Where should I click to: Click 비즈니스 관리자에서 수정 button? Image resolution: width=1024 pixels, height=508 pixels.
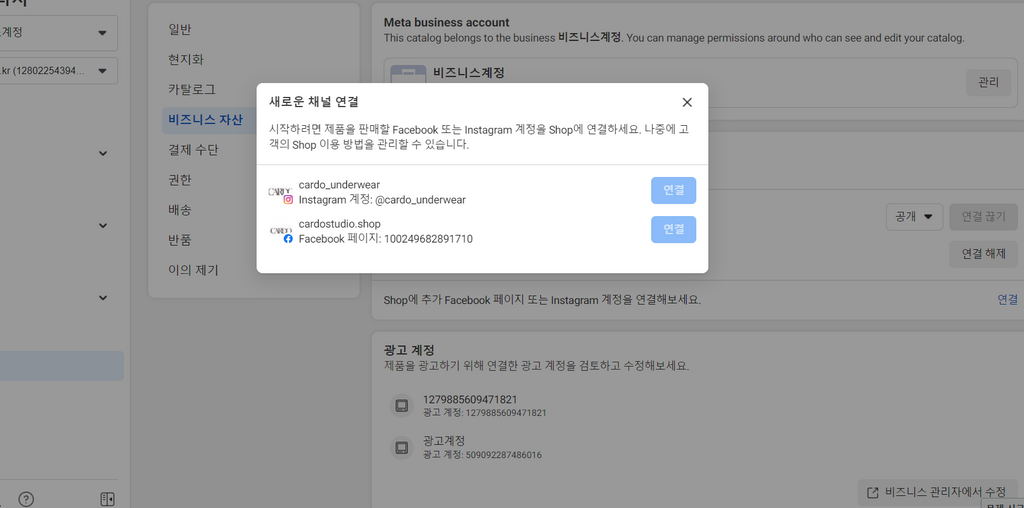point(937,492)
